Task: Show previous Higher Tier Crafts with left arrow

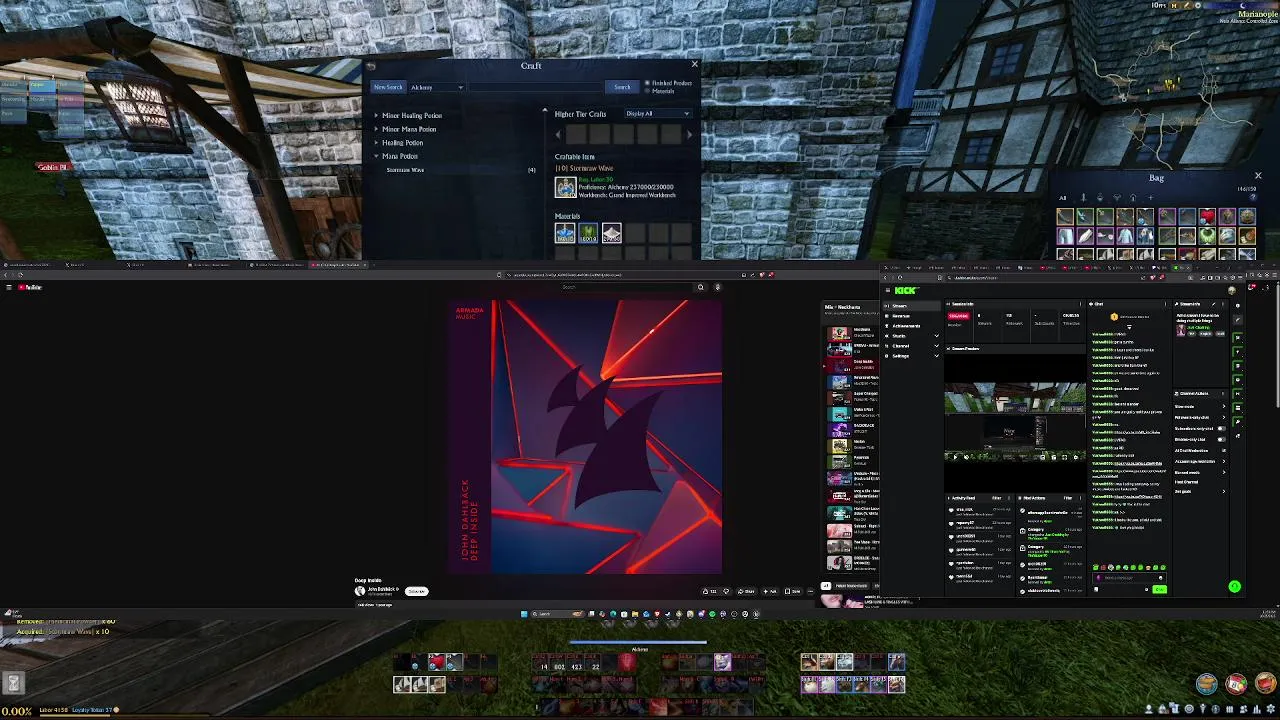Action: click(x=559, y=134)
